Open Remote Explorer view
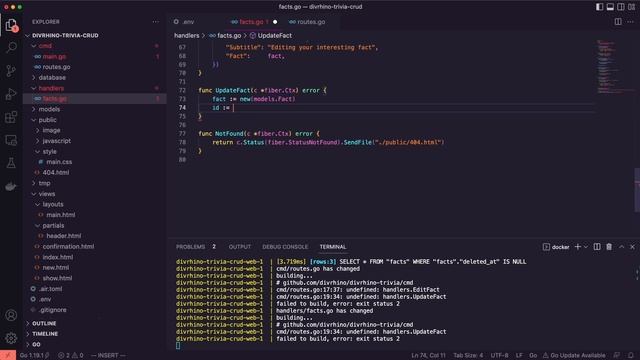 pyautogui.click(x=11, y=140)
